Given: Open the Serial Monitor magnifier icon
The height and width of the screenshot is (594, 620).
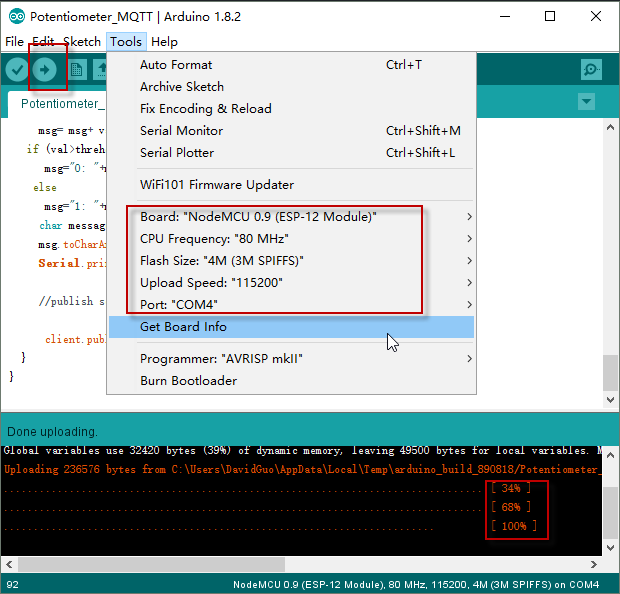Looking at the screenshot, I should 591,70.
